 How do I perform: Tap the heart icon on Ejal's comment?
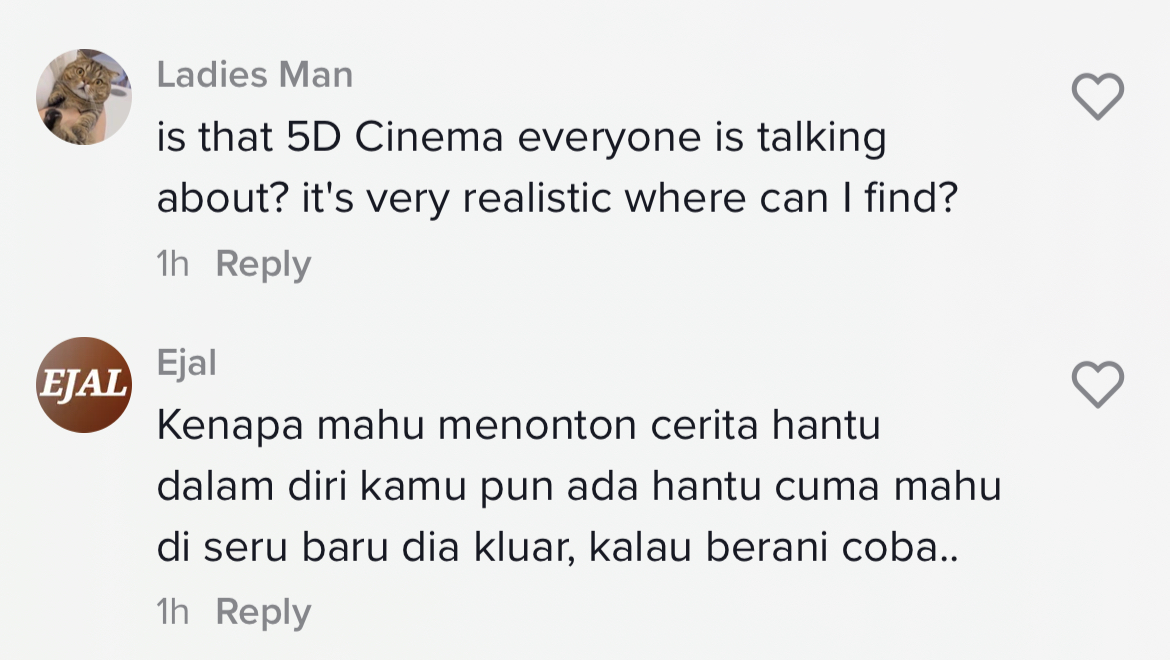[1097, 385]
